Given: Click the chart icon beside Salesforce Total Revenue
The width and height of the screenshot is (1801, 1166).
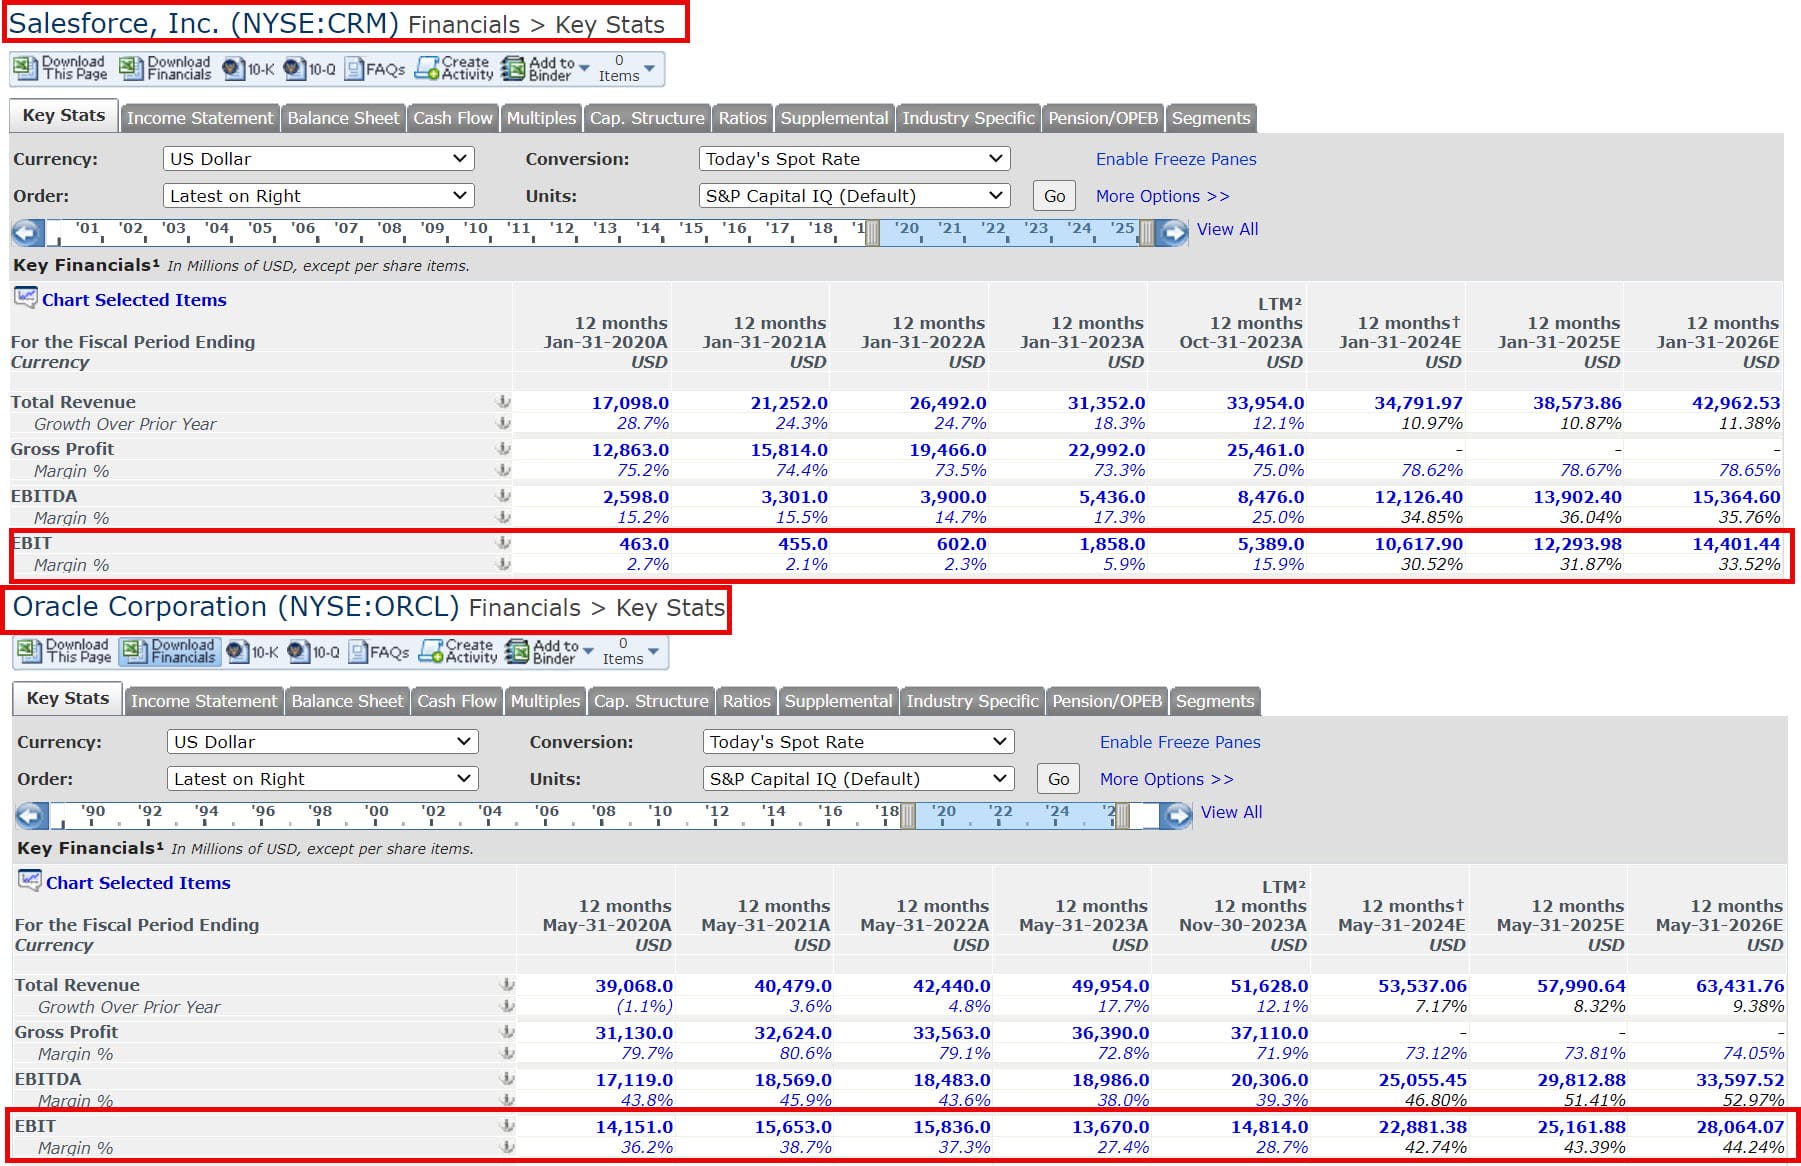Looking at the screenshot, I should [503, 402].
